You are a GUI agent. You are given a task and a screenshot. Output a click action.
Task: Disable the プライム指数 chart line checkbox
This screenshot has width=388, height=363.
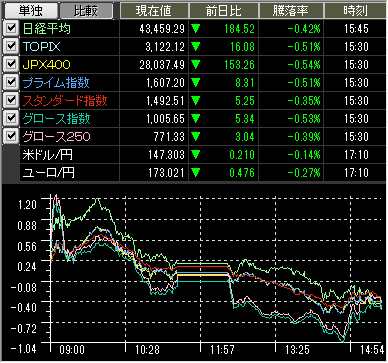(x=11, y=82)
